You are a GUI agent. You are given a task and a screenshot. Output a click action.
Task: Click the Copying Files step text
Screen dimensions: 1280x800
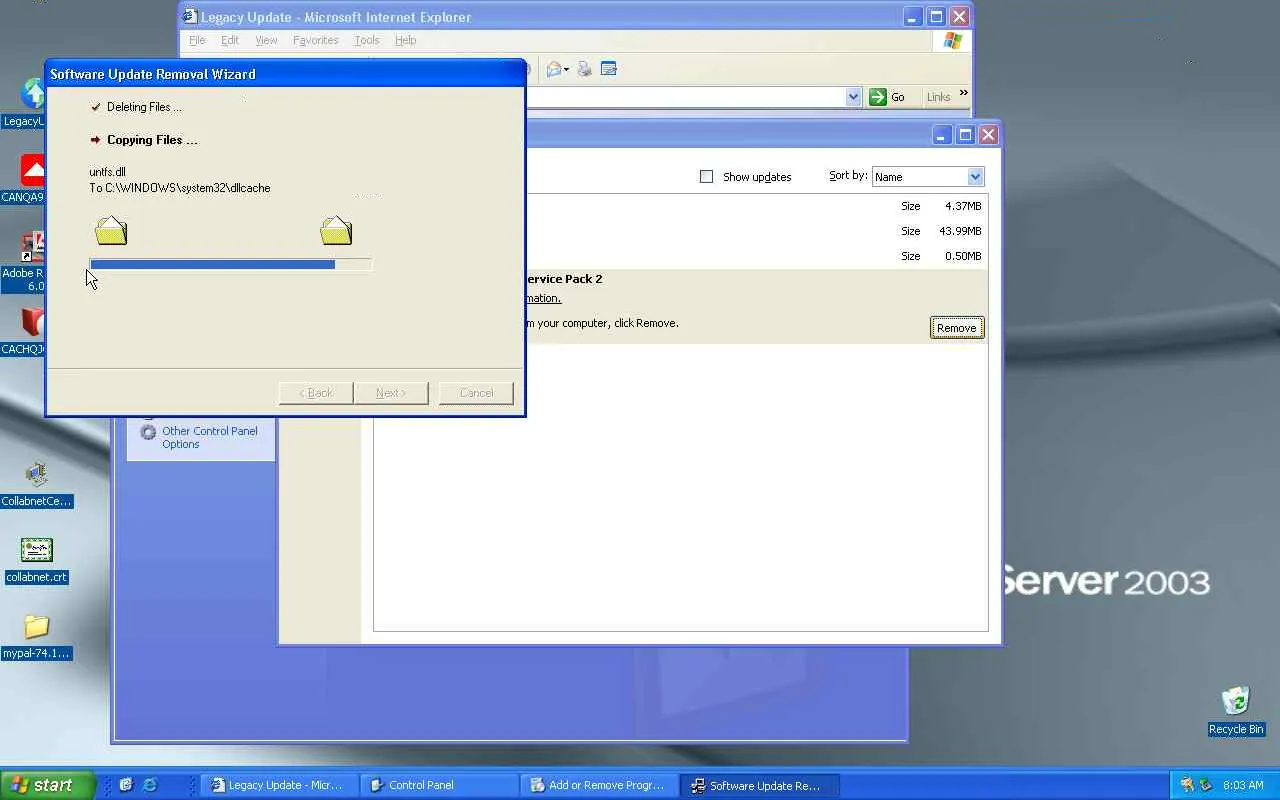(152, 140)
